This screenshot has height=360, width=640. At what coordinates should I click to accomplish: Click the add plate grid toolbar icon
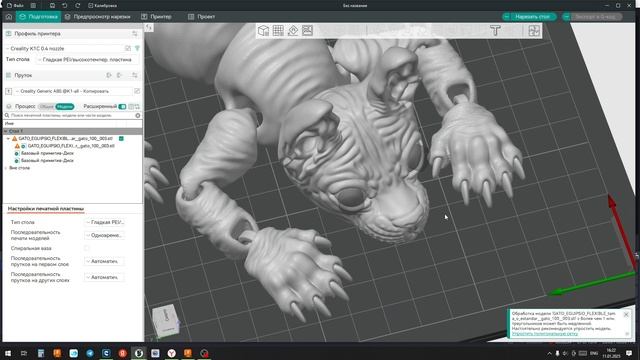(278, 31)
